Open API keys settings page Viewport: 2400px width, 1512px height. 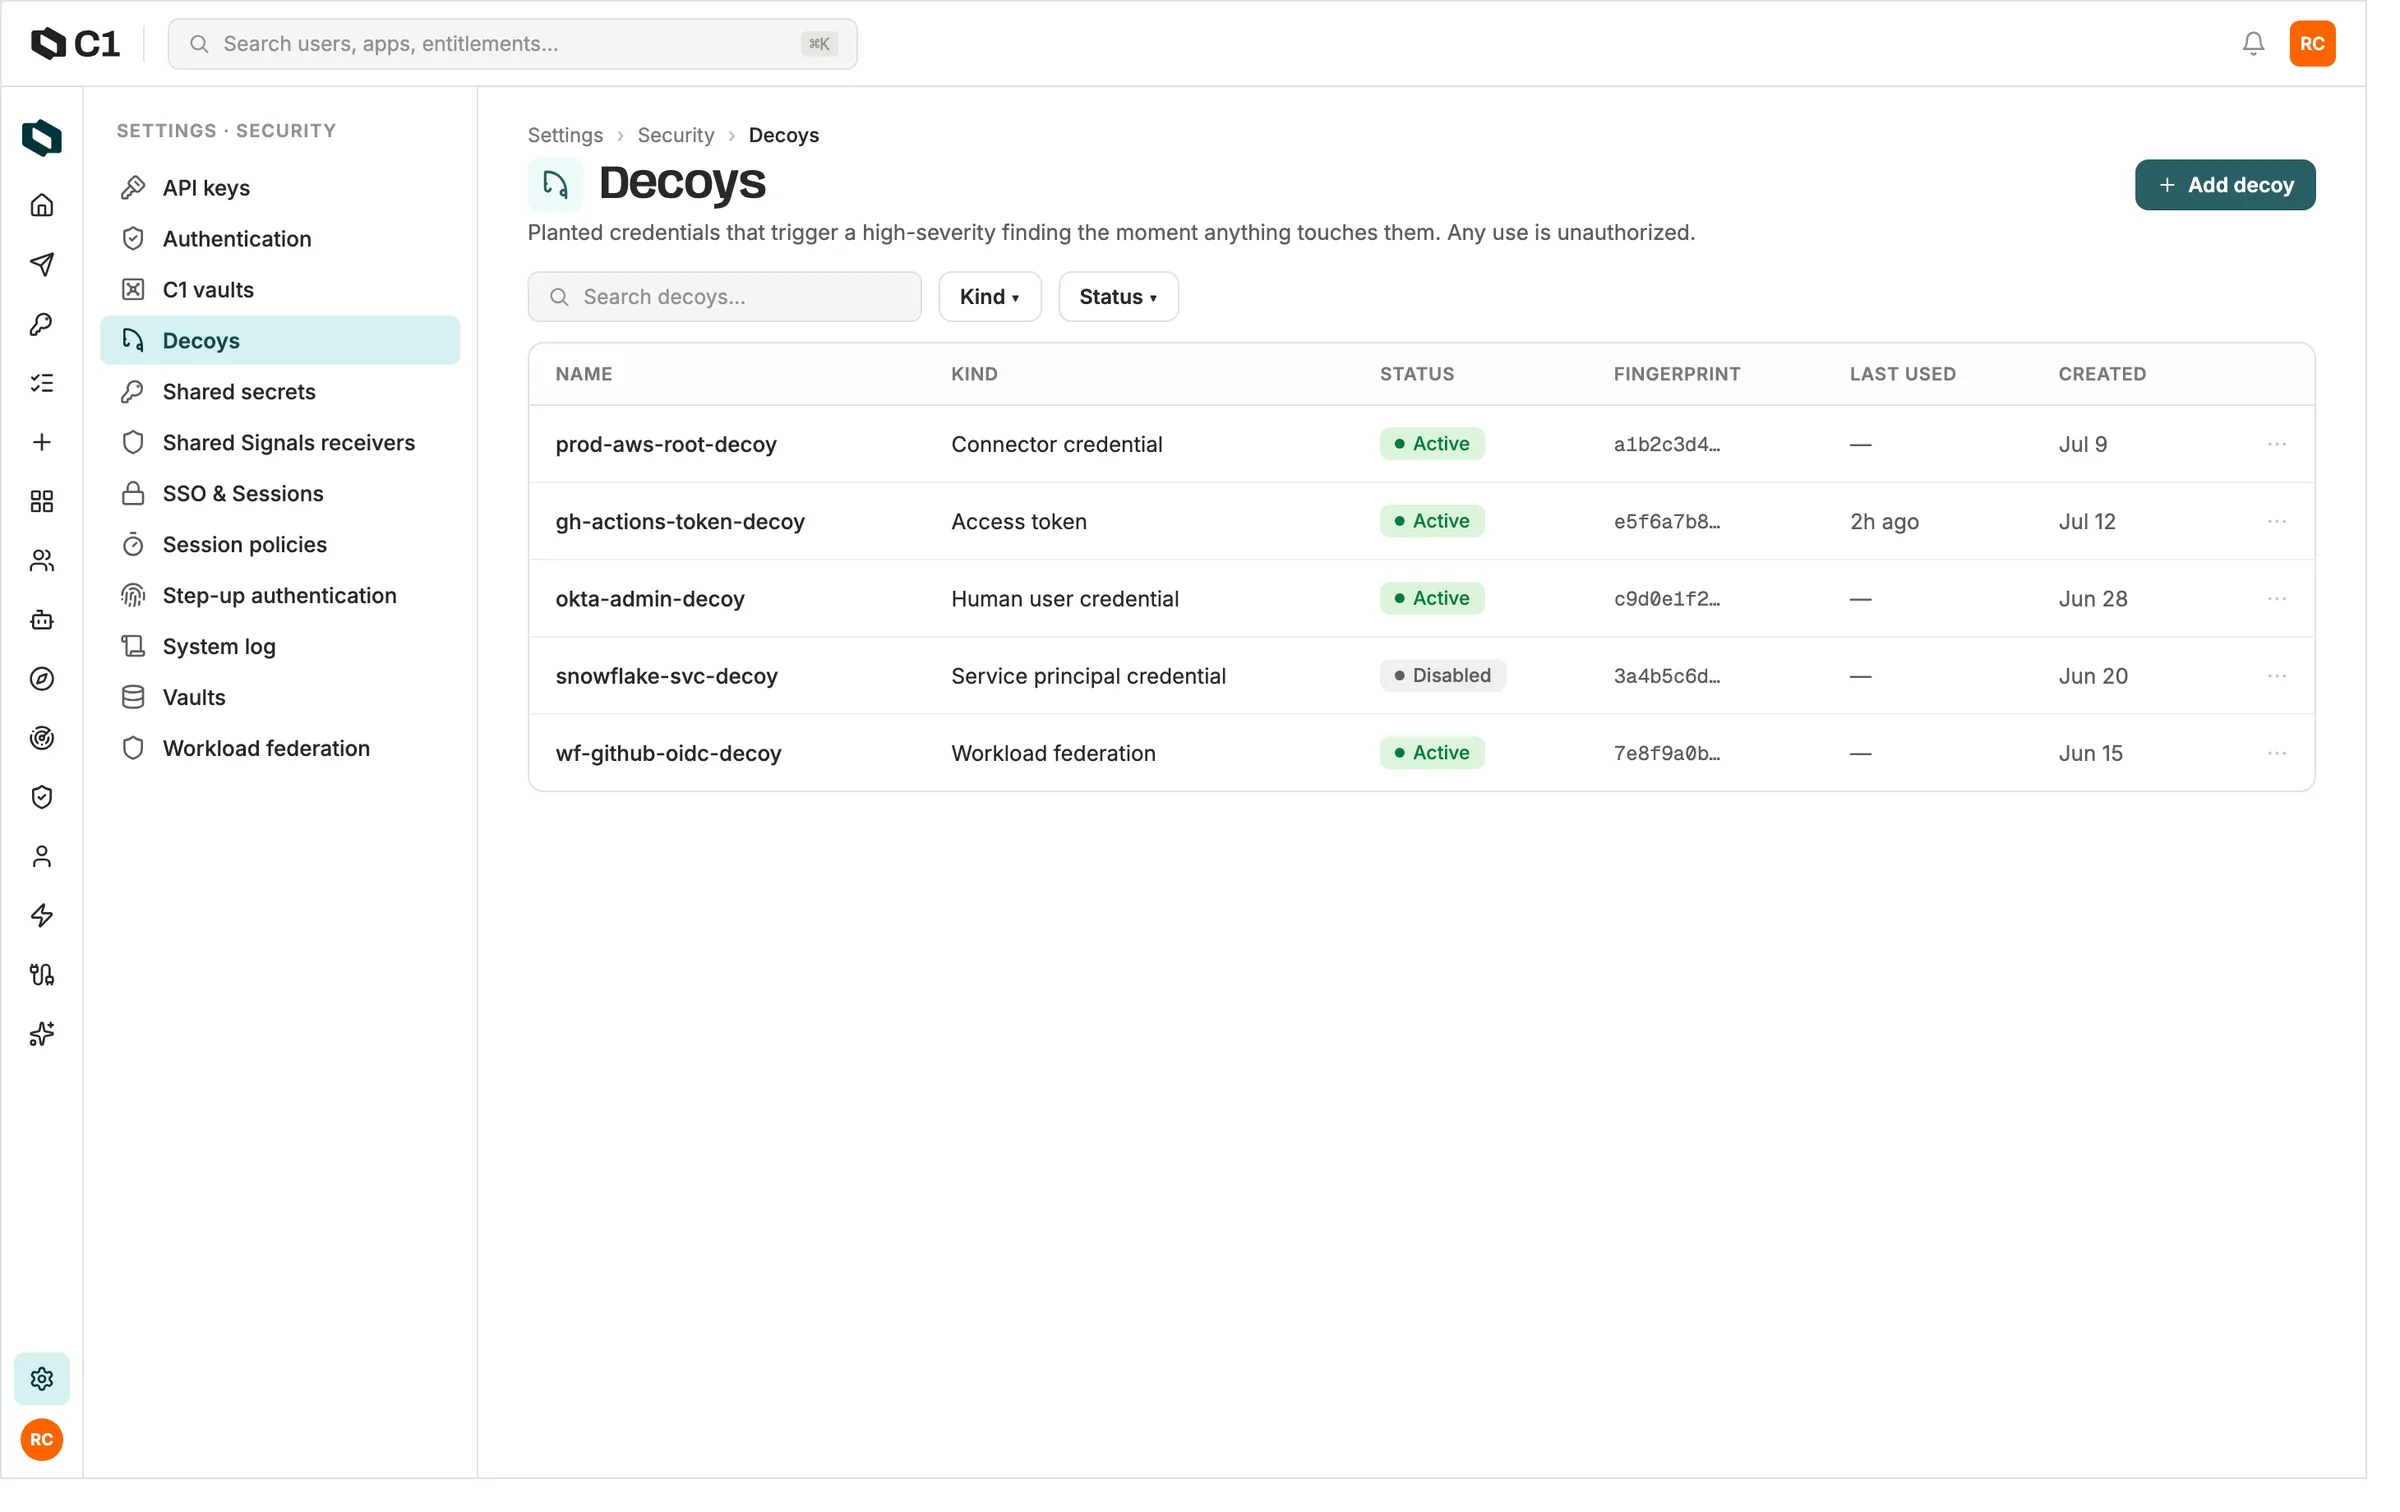280,188
